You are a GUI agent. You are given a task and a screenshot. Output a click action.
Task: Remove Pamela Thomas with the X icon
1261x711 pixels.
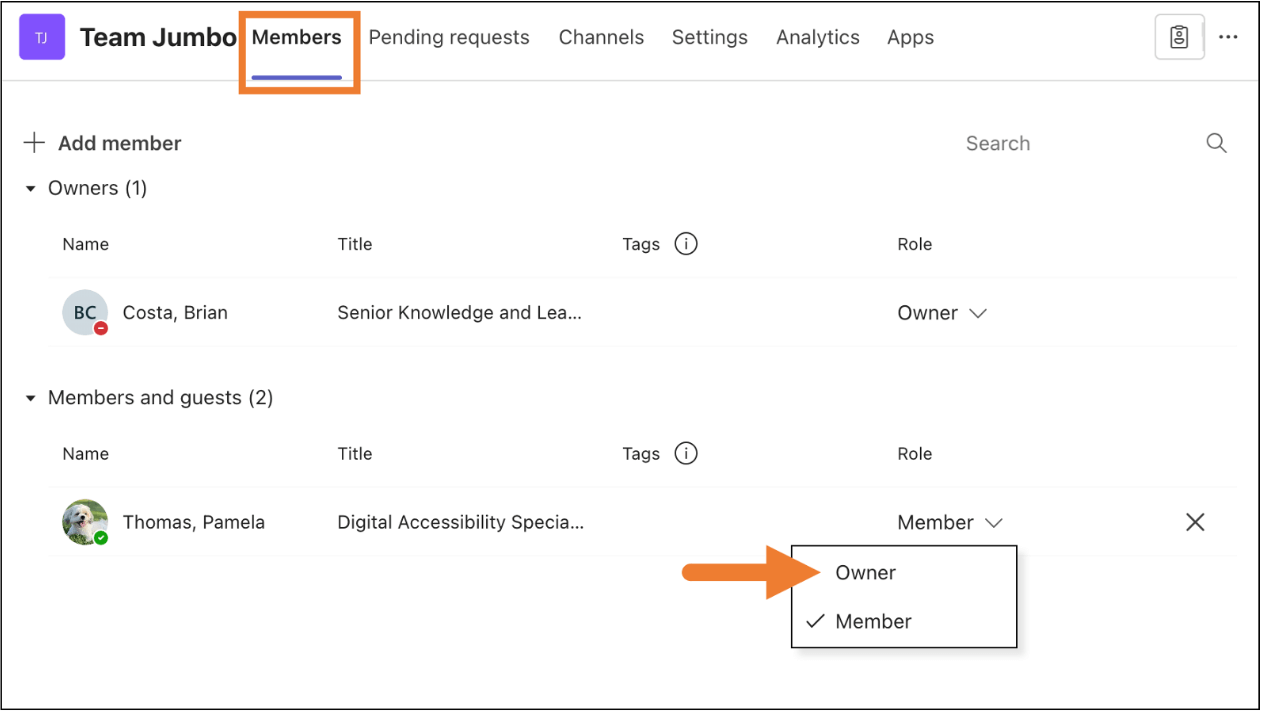pyautogui.click(x=1194, y=522)
